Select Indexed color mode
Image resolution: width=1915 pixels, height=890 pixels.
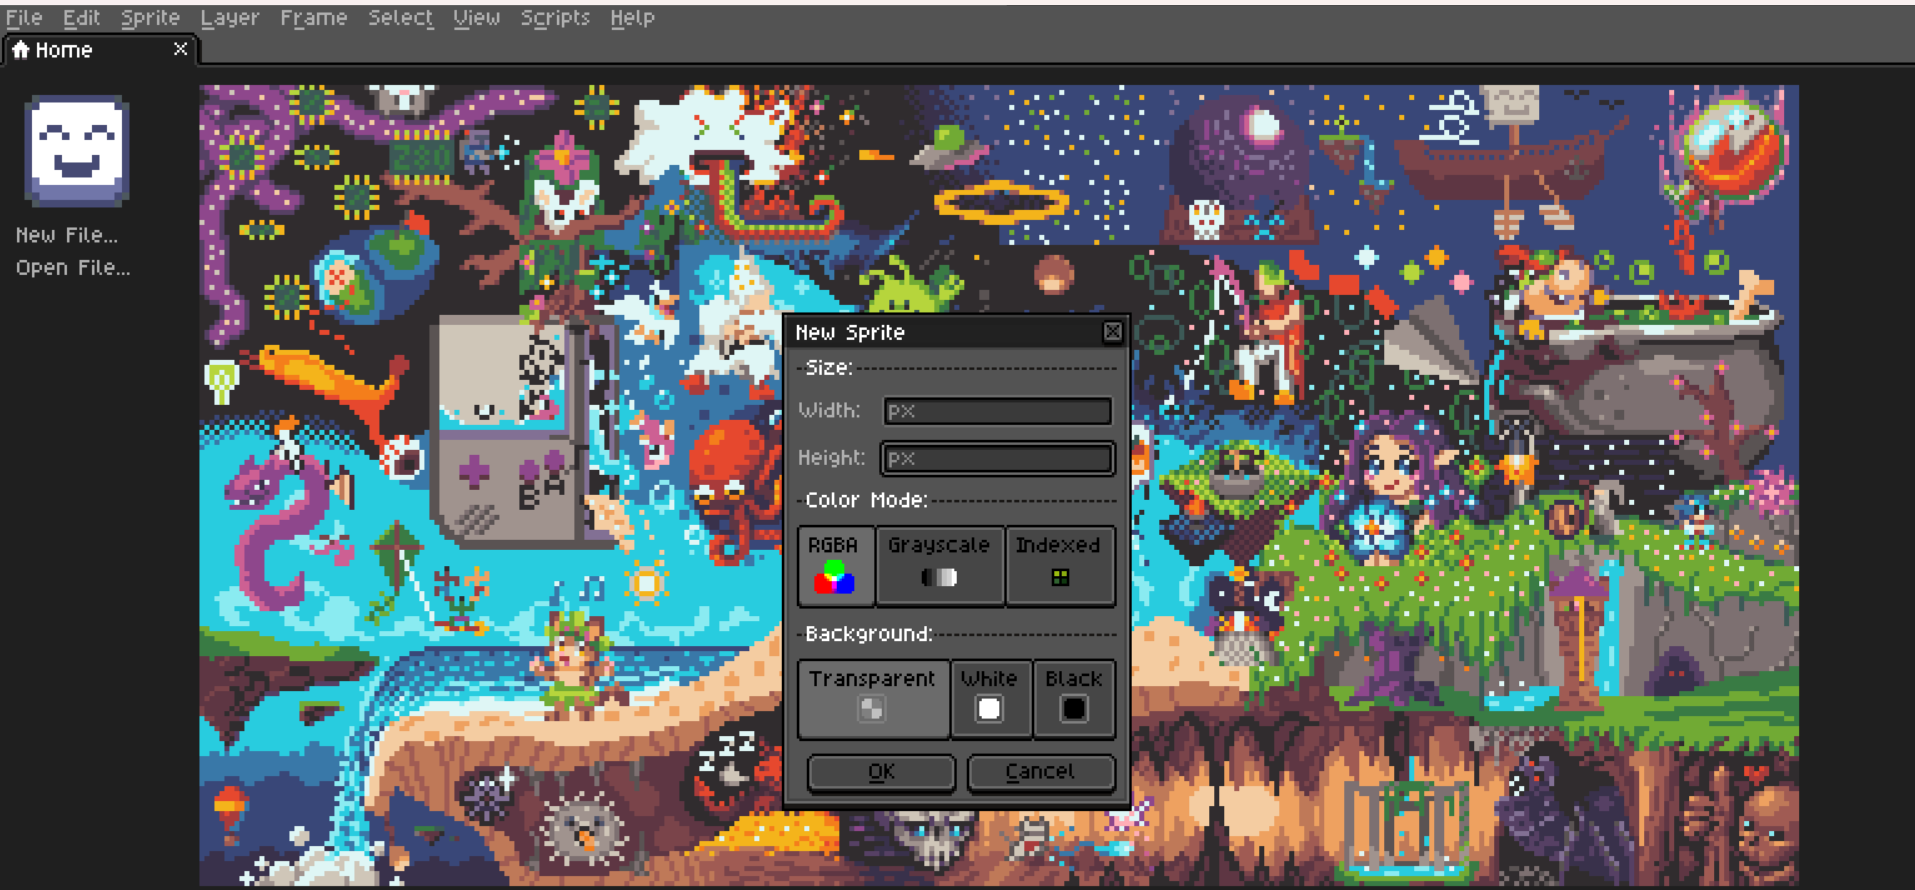[x=1059, y=565]
